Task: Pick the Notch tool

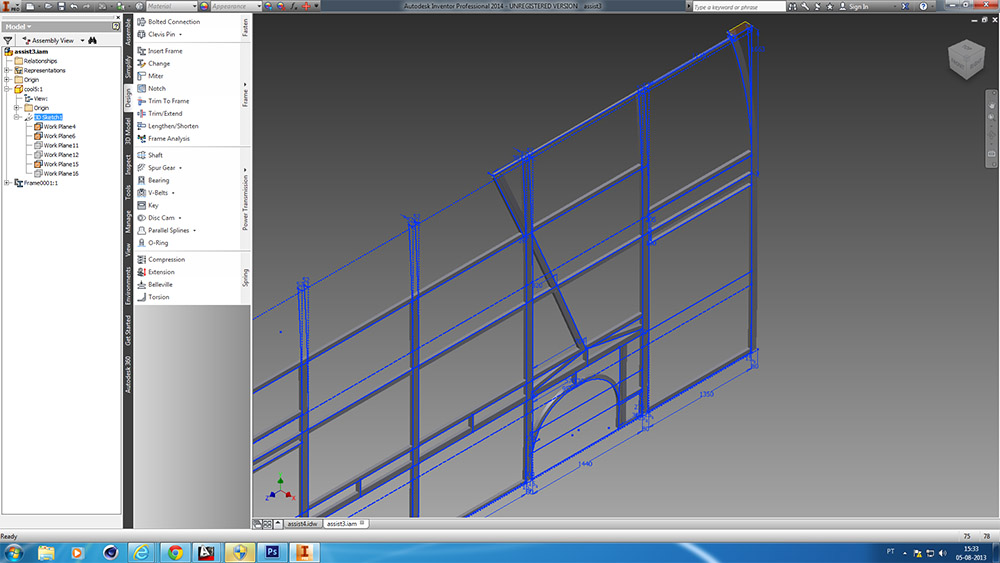Action: click(151, 89)
